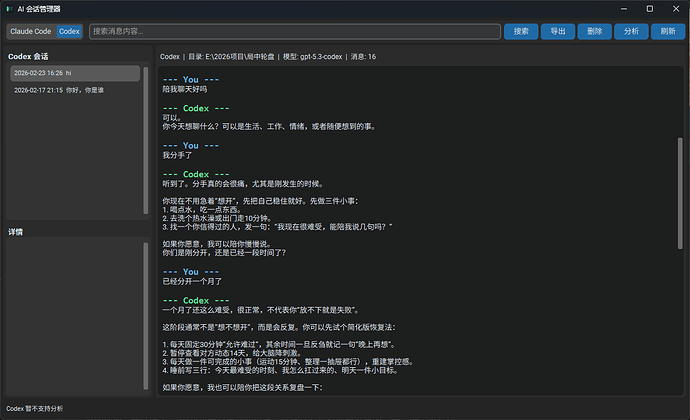The height and width of the screenshot is (420, 690).
Task: Switch to the Claude Code tab
Action: click(31, 31)
